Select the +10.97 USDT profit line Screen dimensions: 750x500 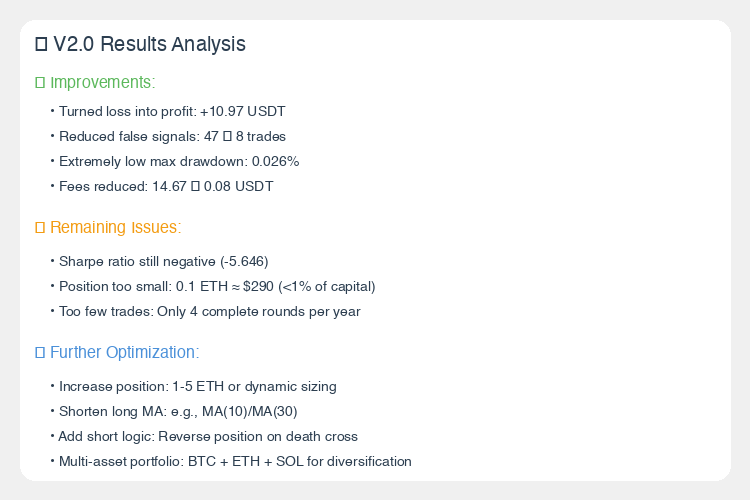click(172, 111)
